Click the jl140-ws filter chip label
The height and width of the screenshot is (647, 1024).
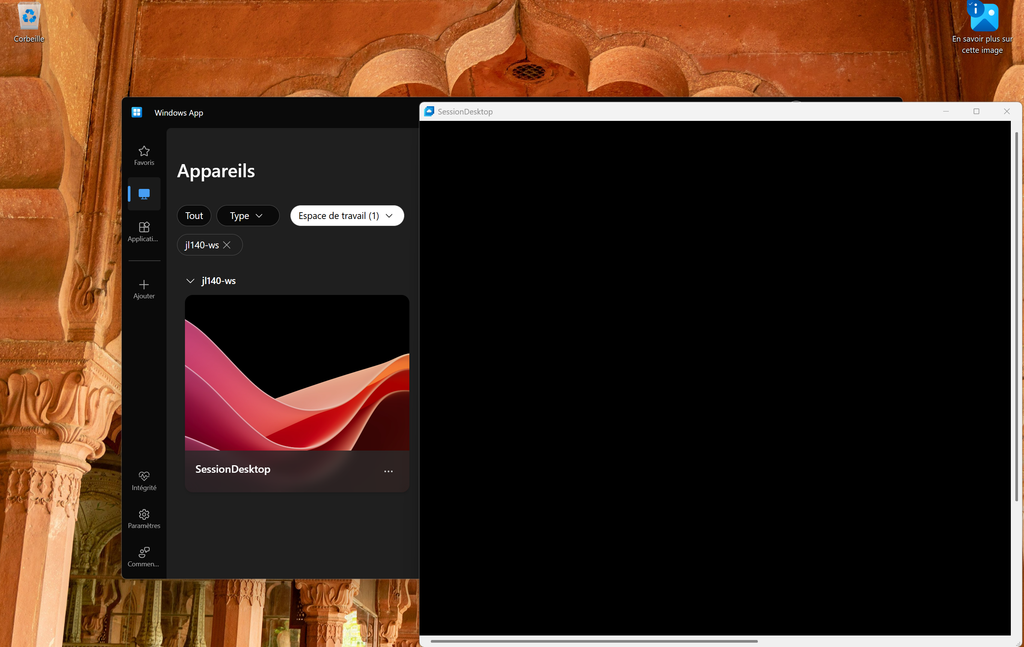coord(202,245)
